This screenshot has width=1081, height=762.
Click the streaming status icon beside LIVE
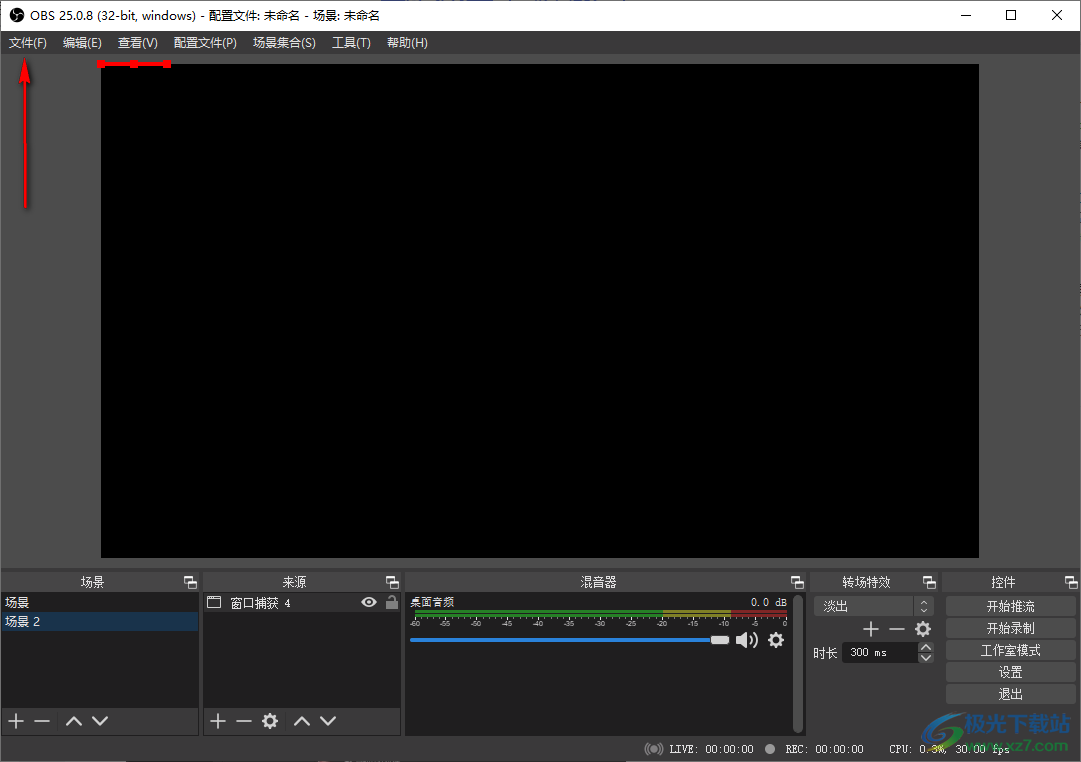point(654,749)
